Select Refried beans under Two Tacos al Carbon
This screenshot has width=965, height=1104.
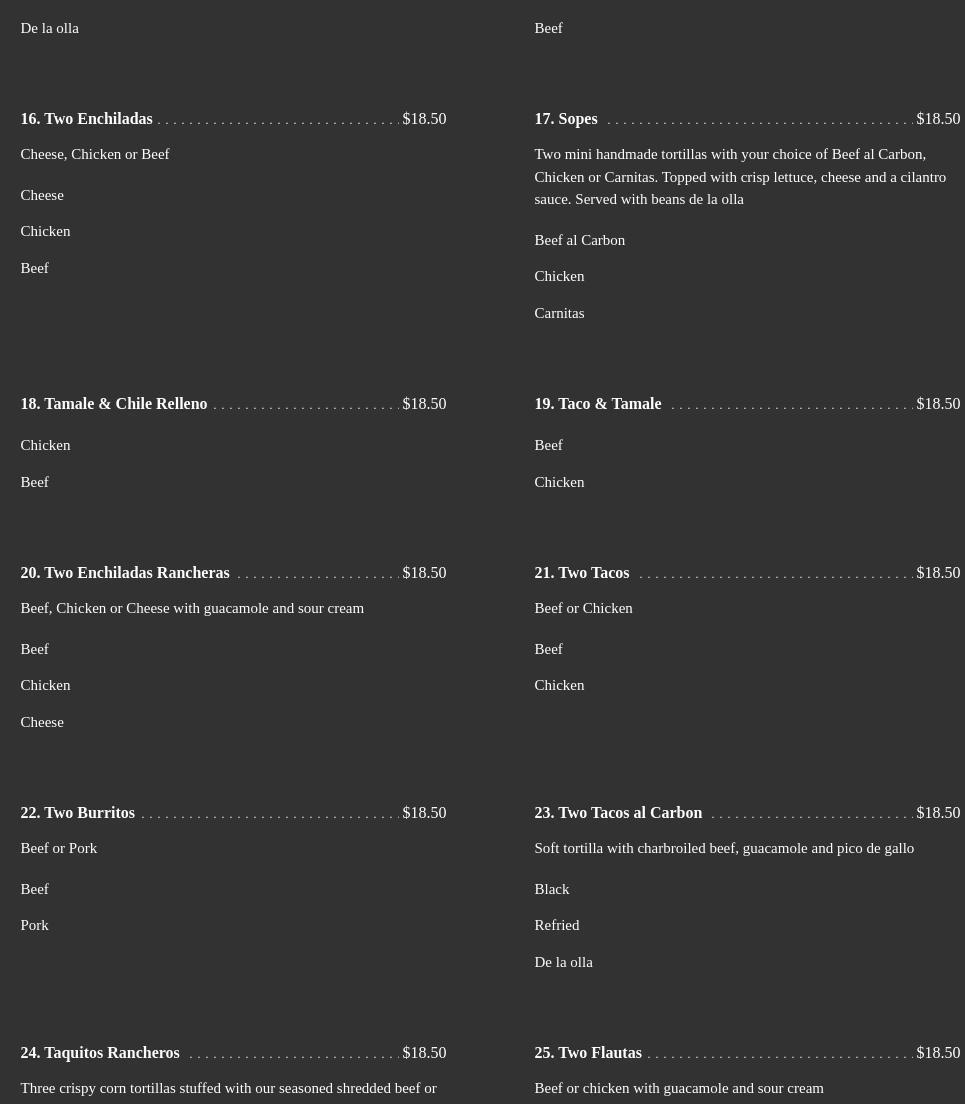556,925
